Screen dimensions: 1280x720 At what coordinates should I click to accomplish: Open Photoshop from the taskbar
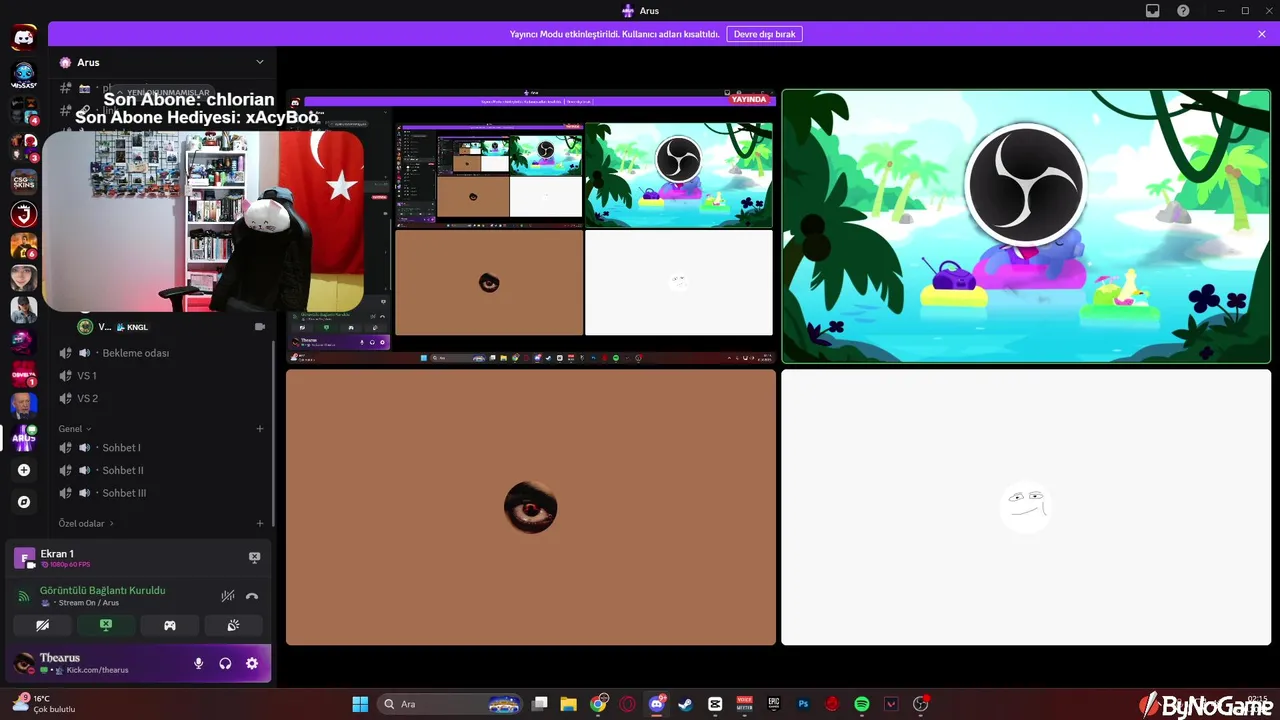pos(803,704)
